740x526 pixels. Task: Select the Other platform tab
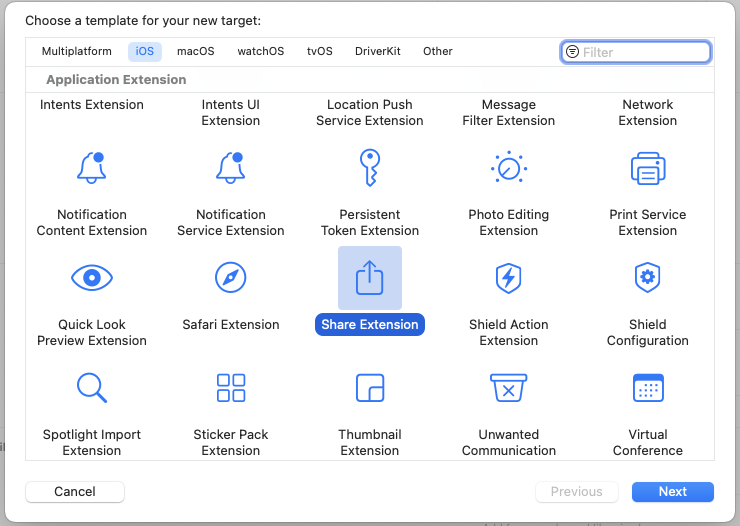click(x=437, y=51)
